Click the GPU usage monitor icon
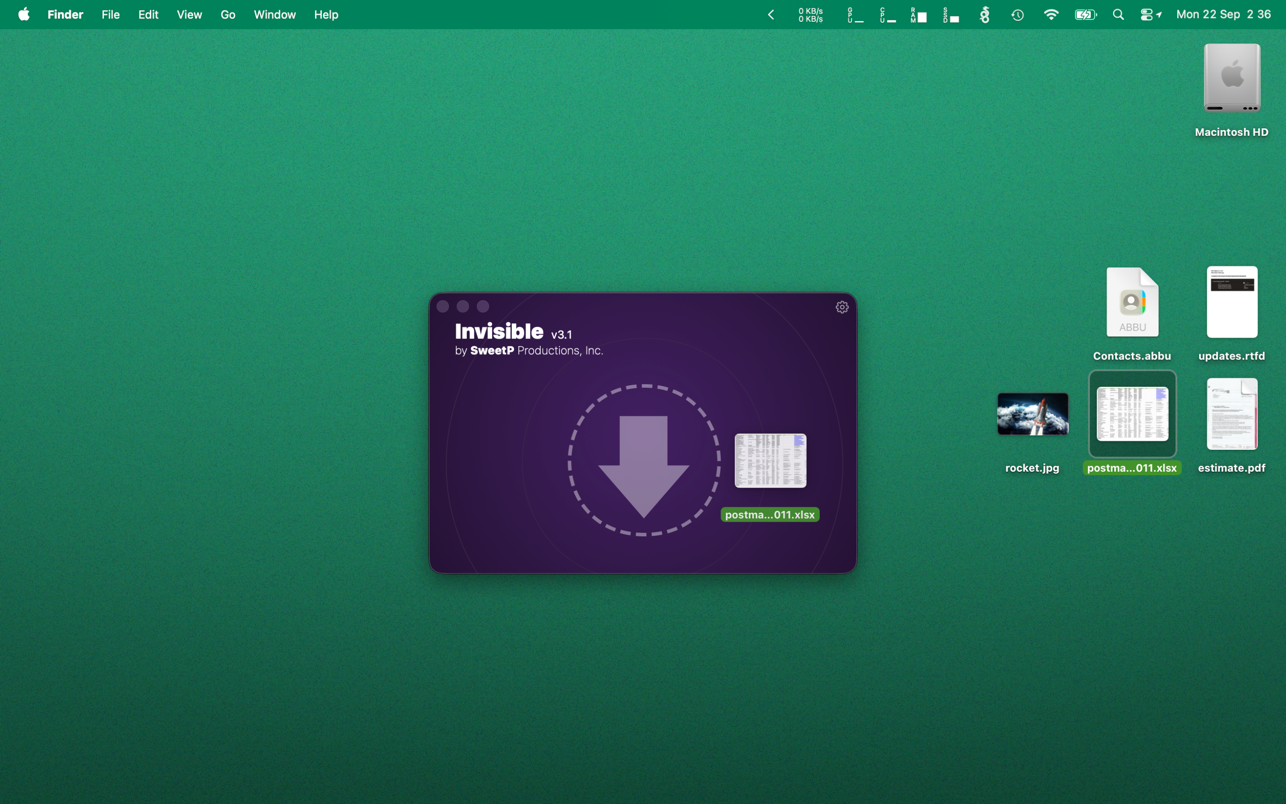The image size is (1286, 804). click(x=855, y=15)
